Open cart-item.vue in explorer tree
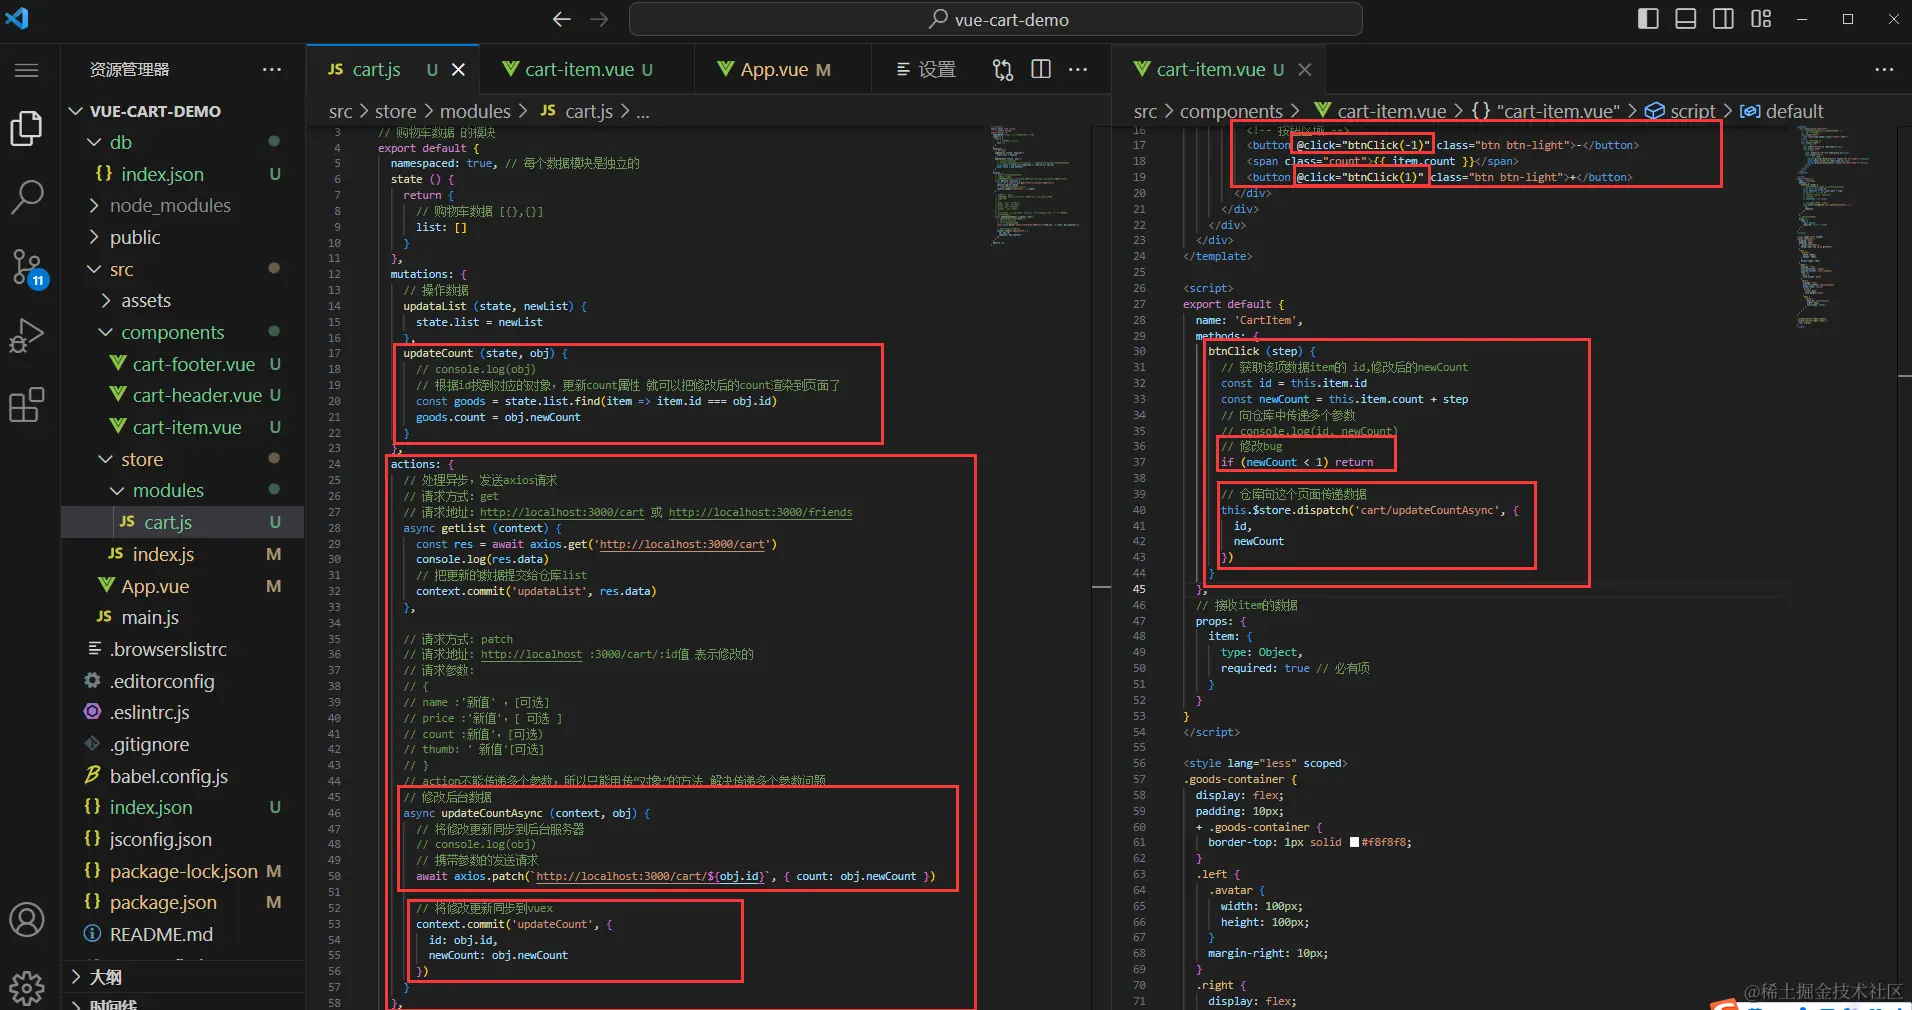 click(x=183, y=427)
